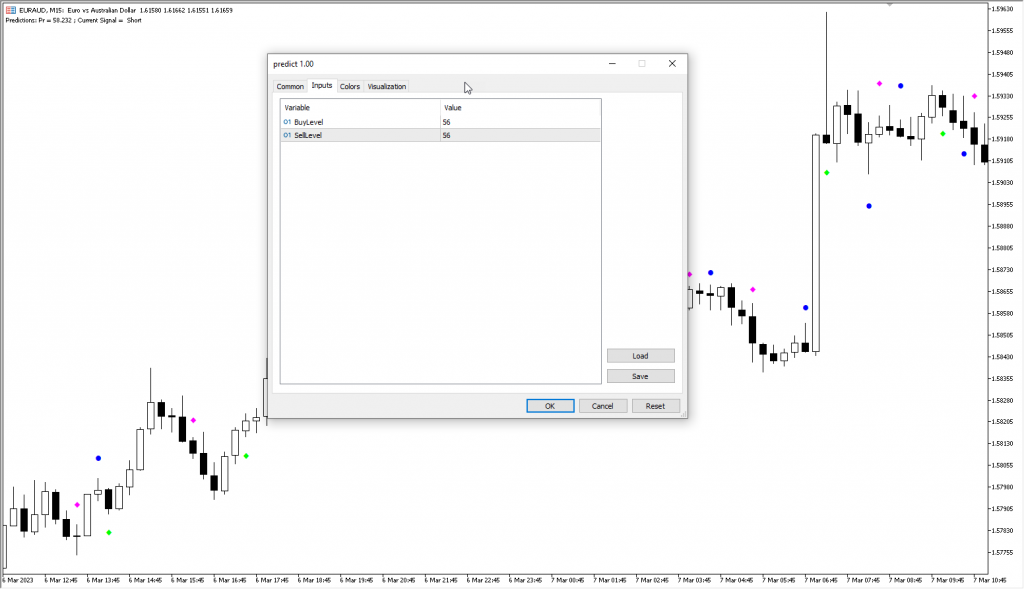This screenshot has height=589, width=1024.
Task: Click the SellLevel value 56 cell
Action: coord(520,135)
